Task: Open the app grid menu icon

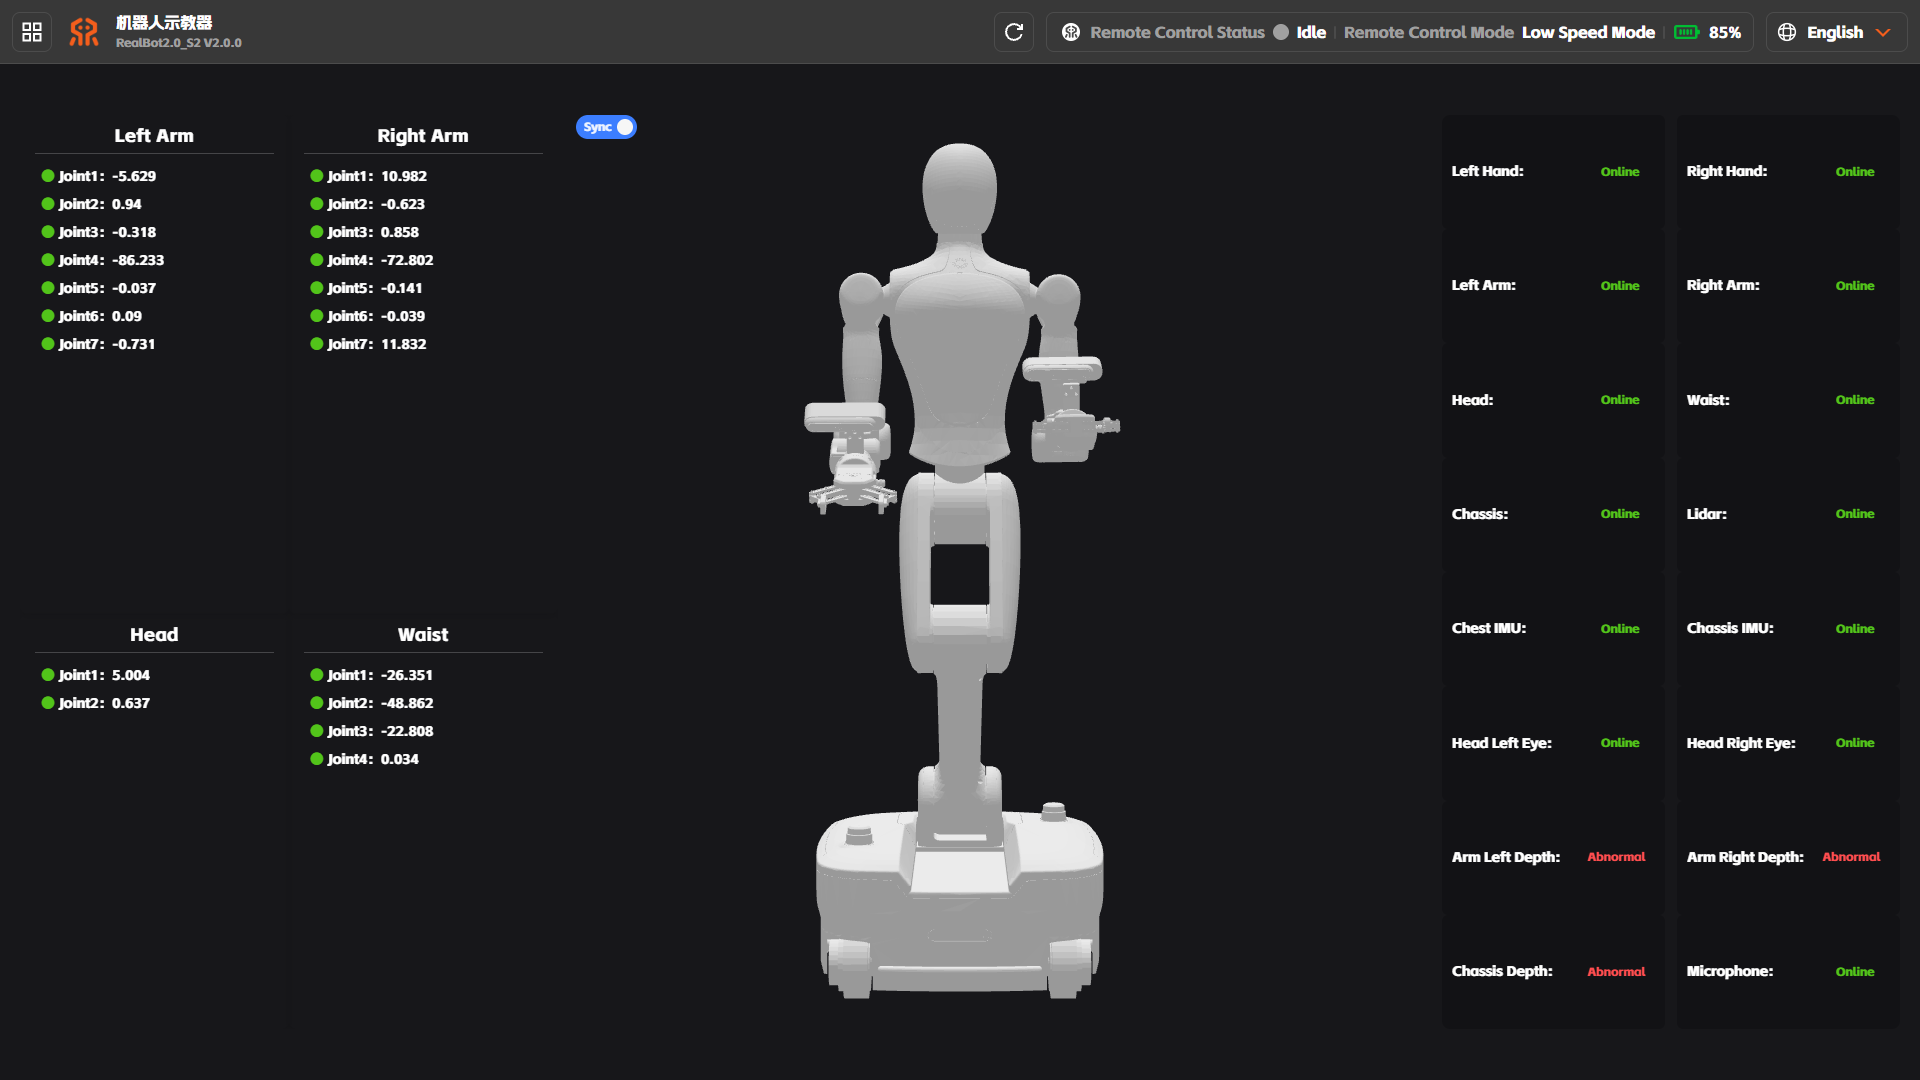Action: tap(32, 32)
